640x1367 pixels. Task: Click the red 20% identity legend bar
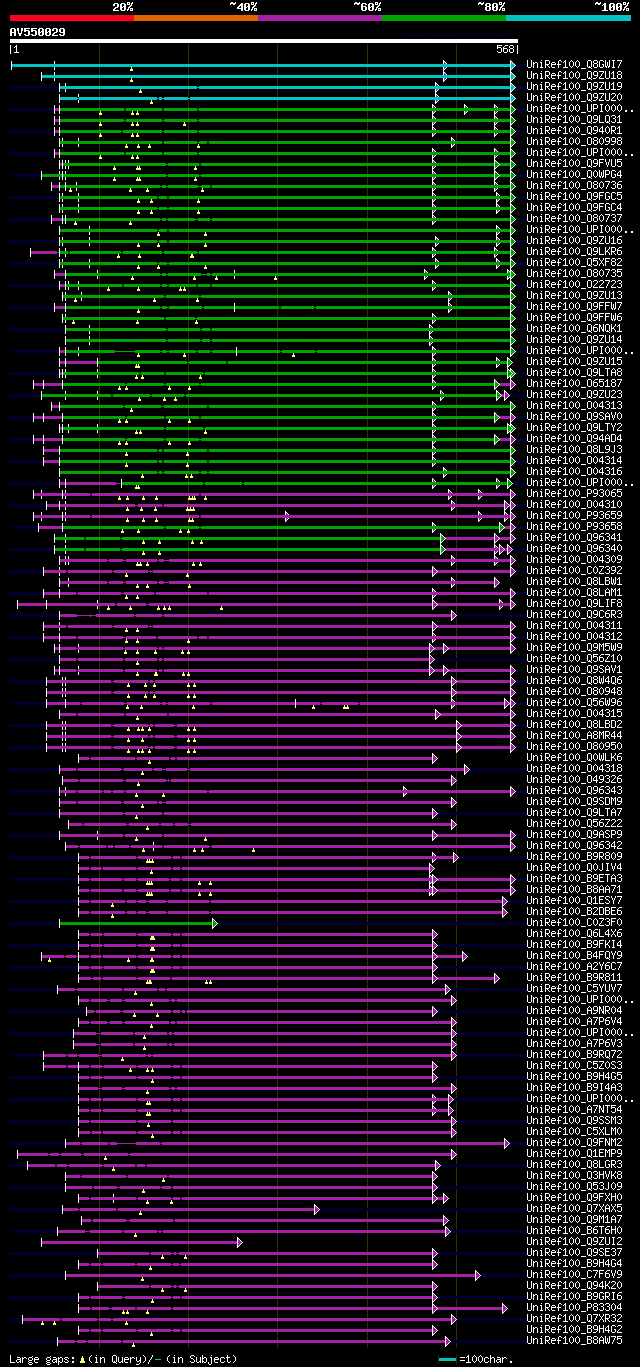(72, 18)
